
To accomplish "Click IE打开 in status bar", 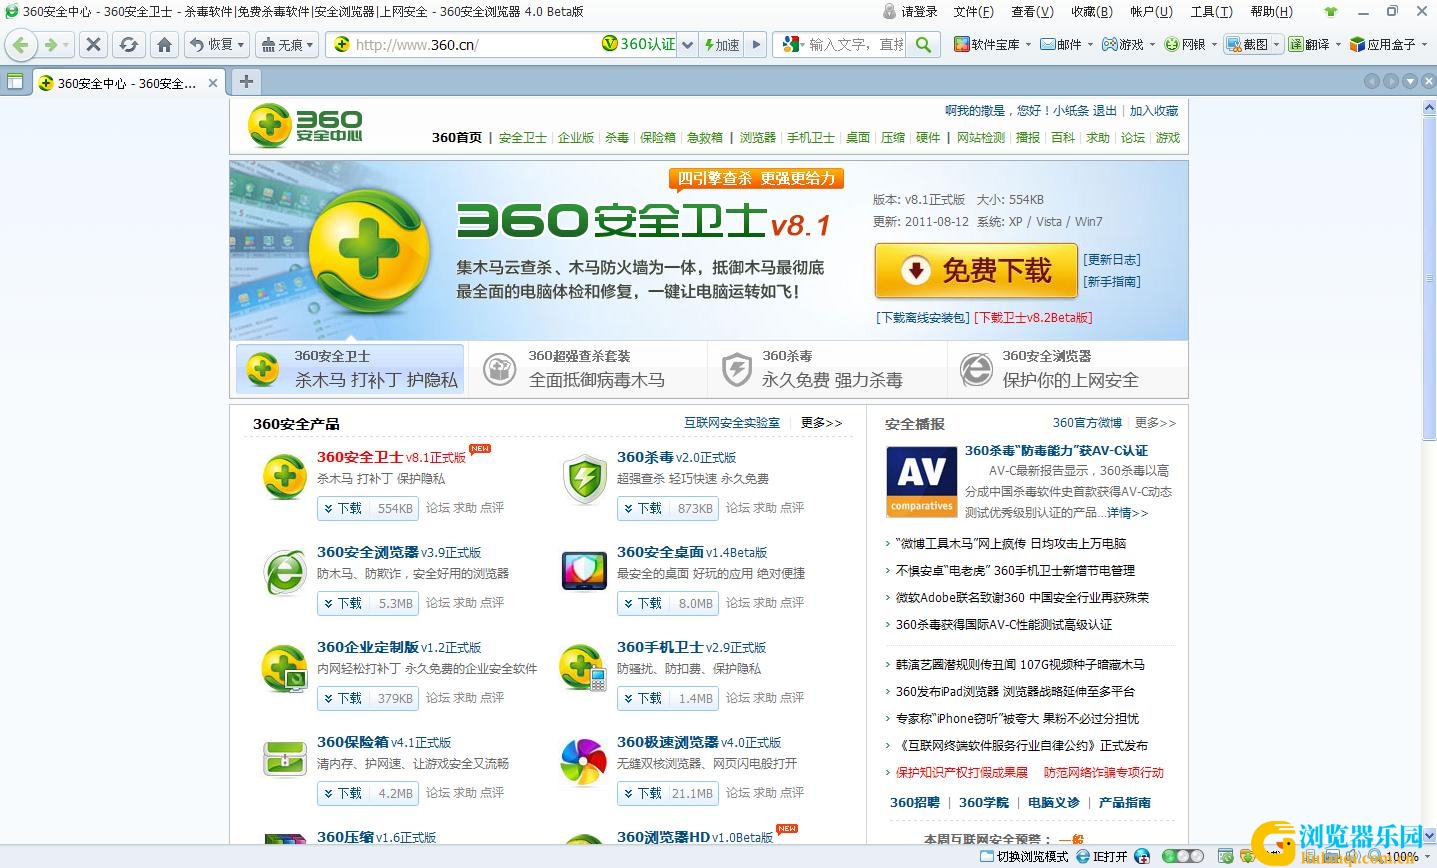I will tap(1102, 856).
